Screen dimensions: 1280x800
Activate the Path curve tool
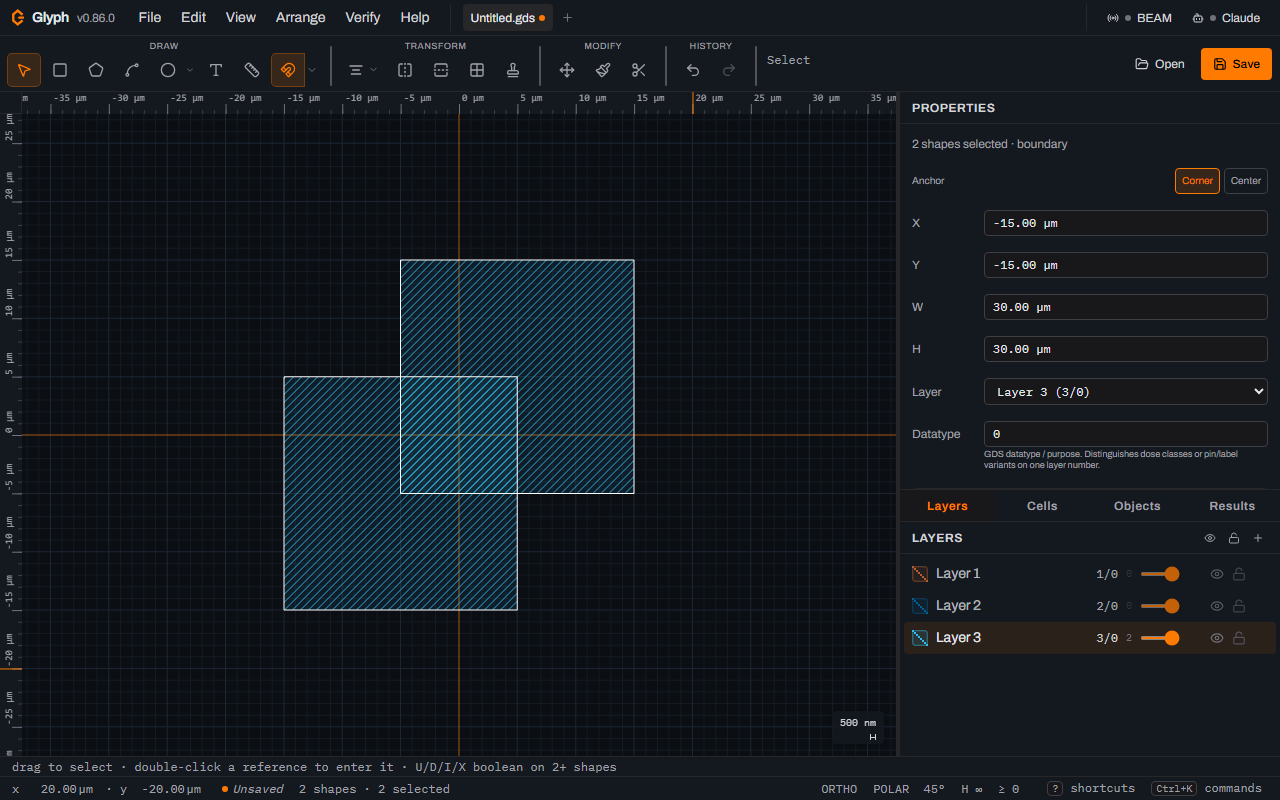132,70
